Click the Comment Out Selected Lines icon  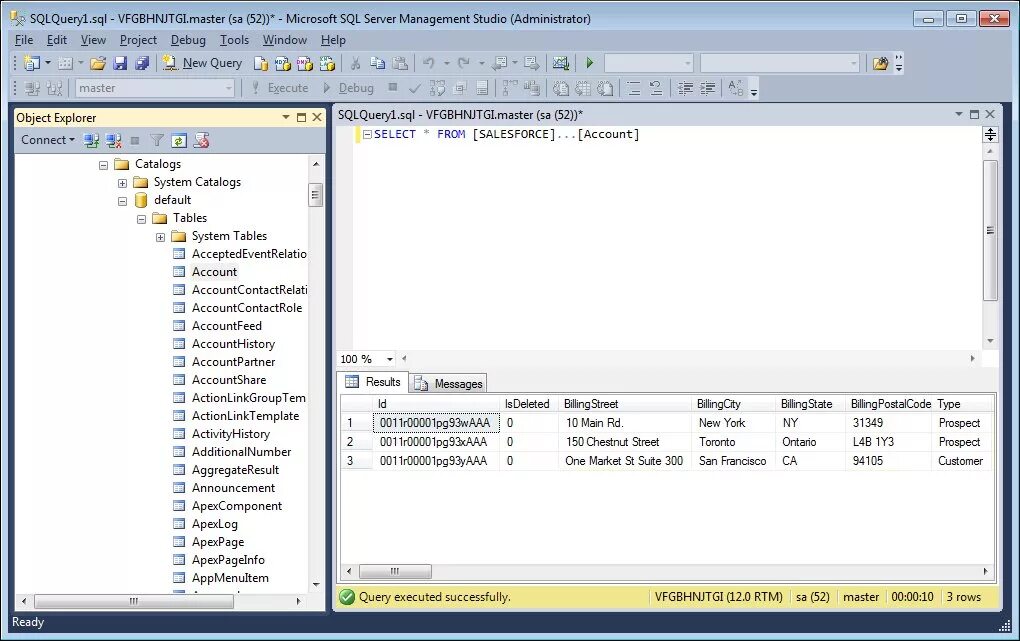(634, 88)
